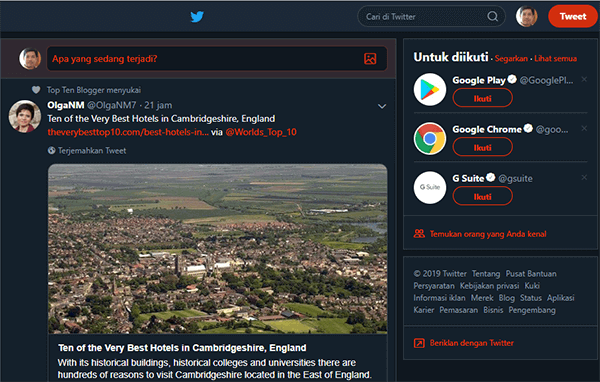This screenshot has width=600, height=382.
Task: Click the add image icon in compose box
Action: [x=370, y=59]
